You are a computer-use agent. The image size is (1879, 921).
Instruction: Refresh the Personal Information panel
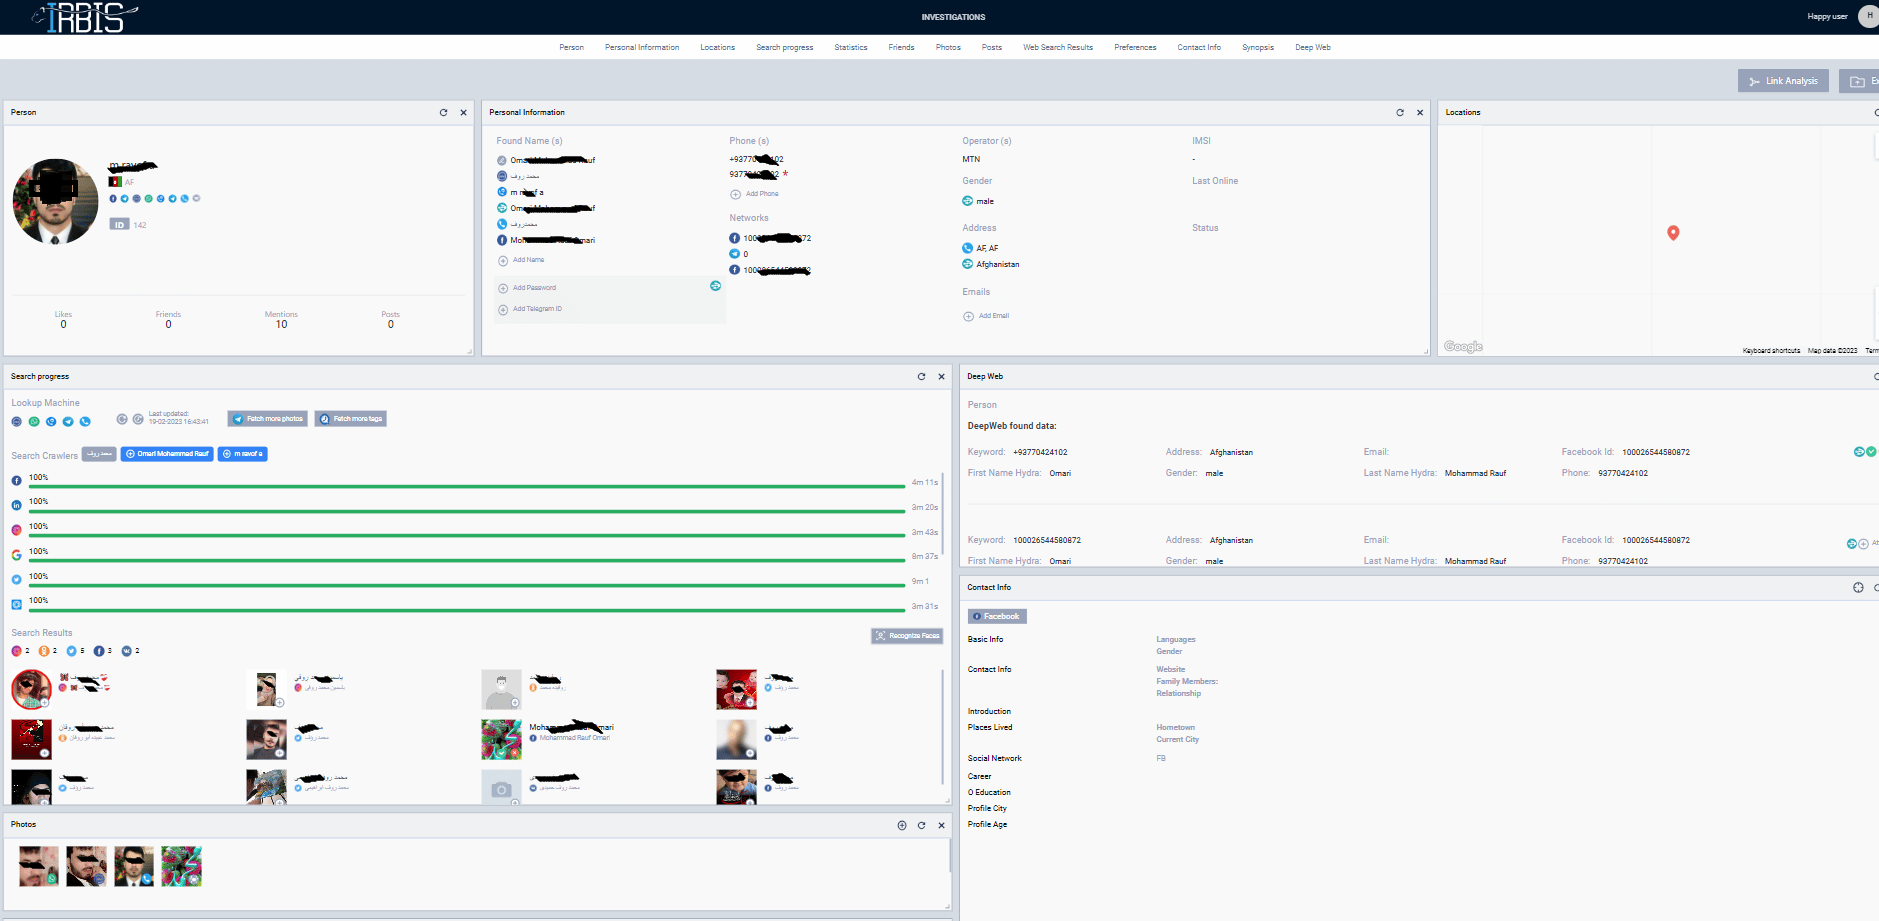point(1400,112)
